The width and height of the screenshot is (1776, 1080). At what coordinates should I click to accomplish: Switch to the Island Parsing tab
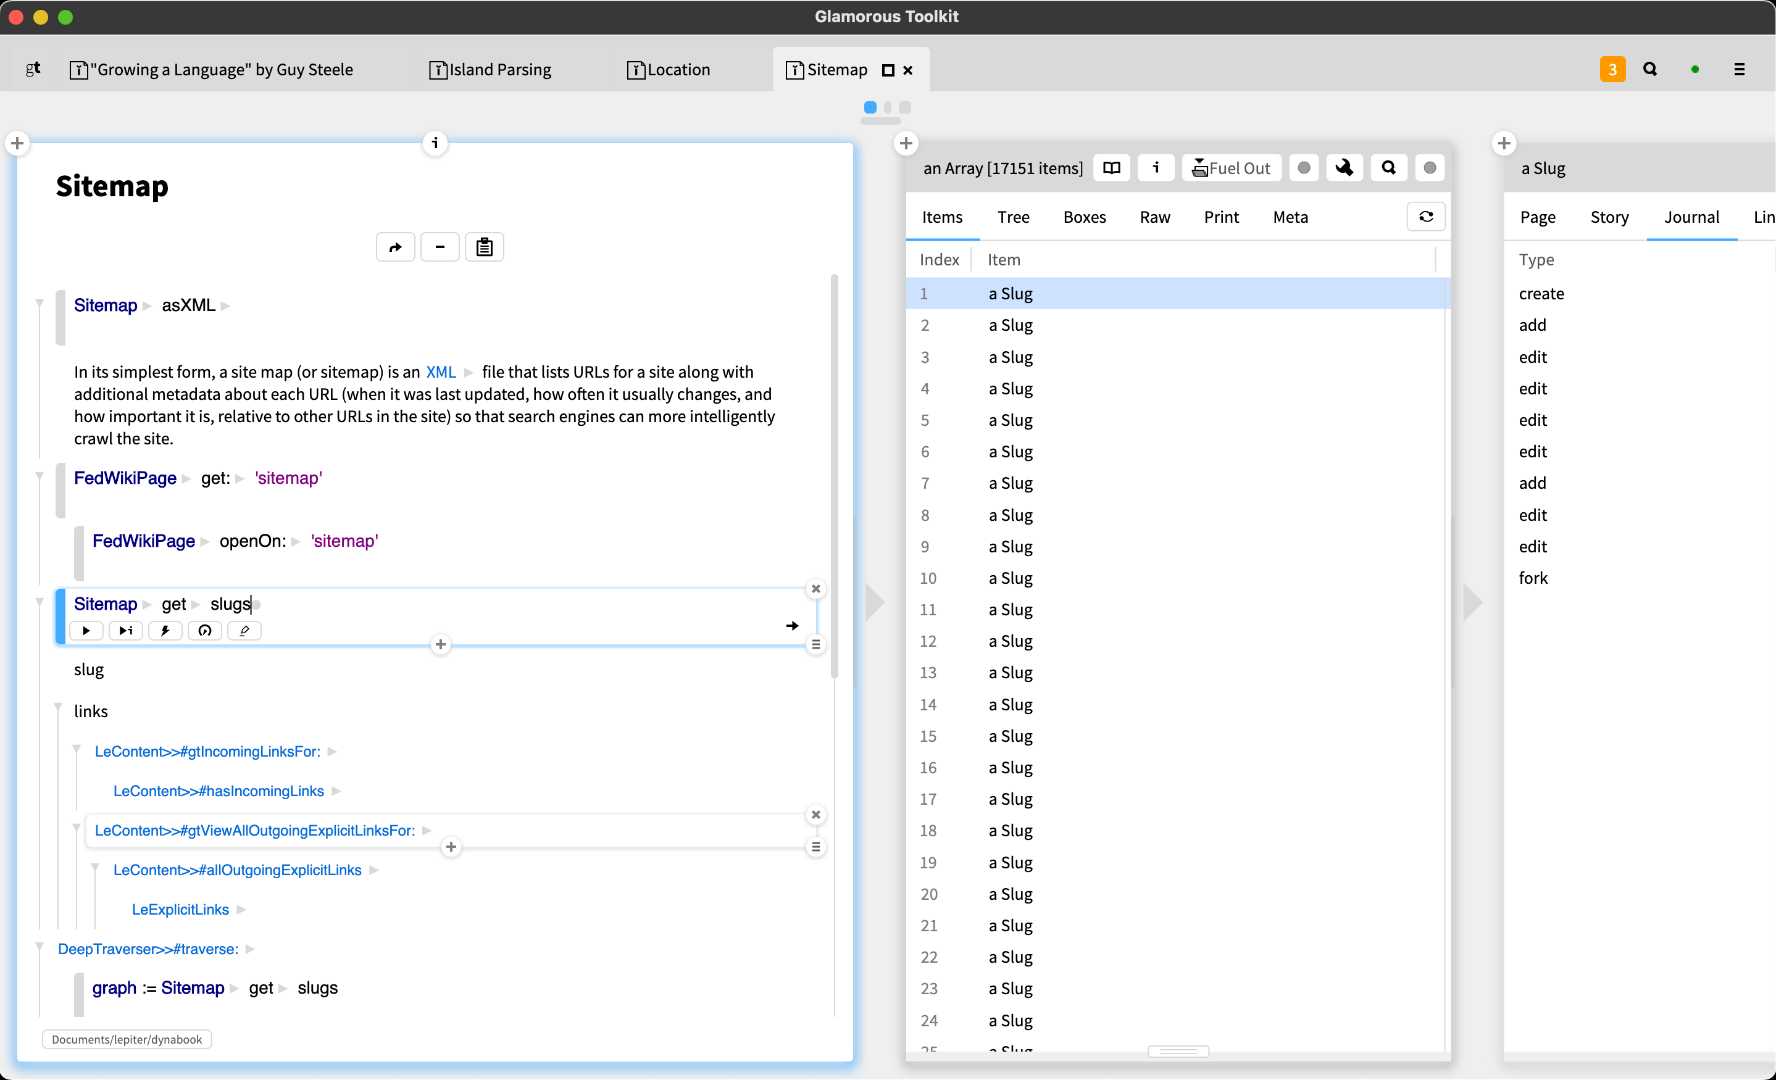tap(490, 69)
